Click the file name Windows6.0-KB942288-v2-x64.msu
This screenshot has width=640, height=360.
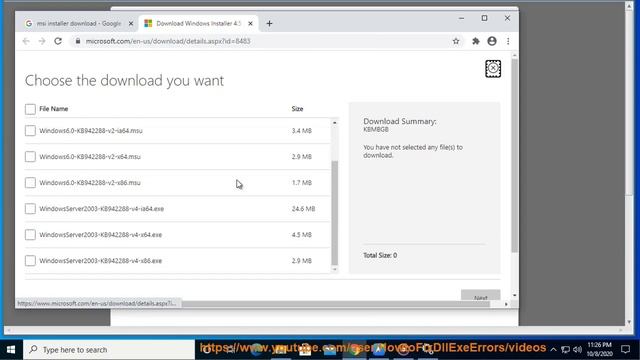90,157
